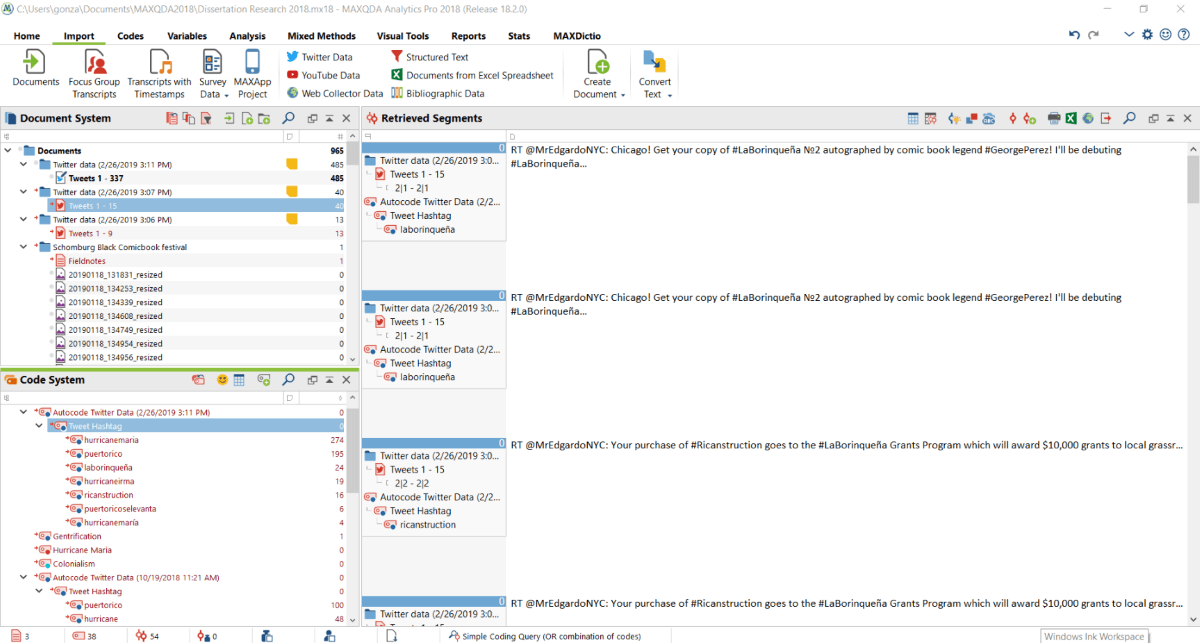Click the laborinqueña code in Code System
Screen dimensions: 1200x643
click(x=108, y=467)
